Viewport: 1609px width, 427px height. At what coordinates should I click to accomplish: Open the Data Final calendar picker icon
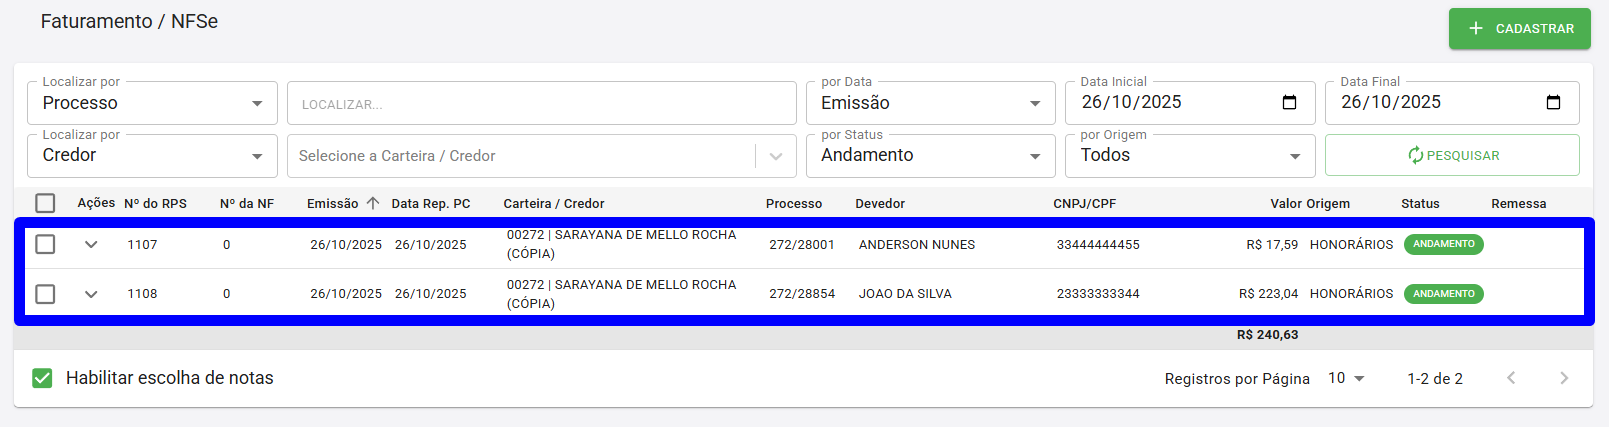(1553, 102)
